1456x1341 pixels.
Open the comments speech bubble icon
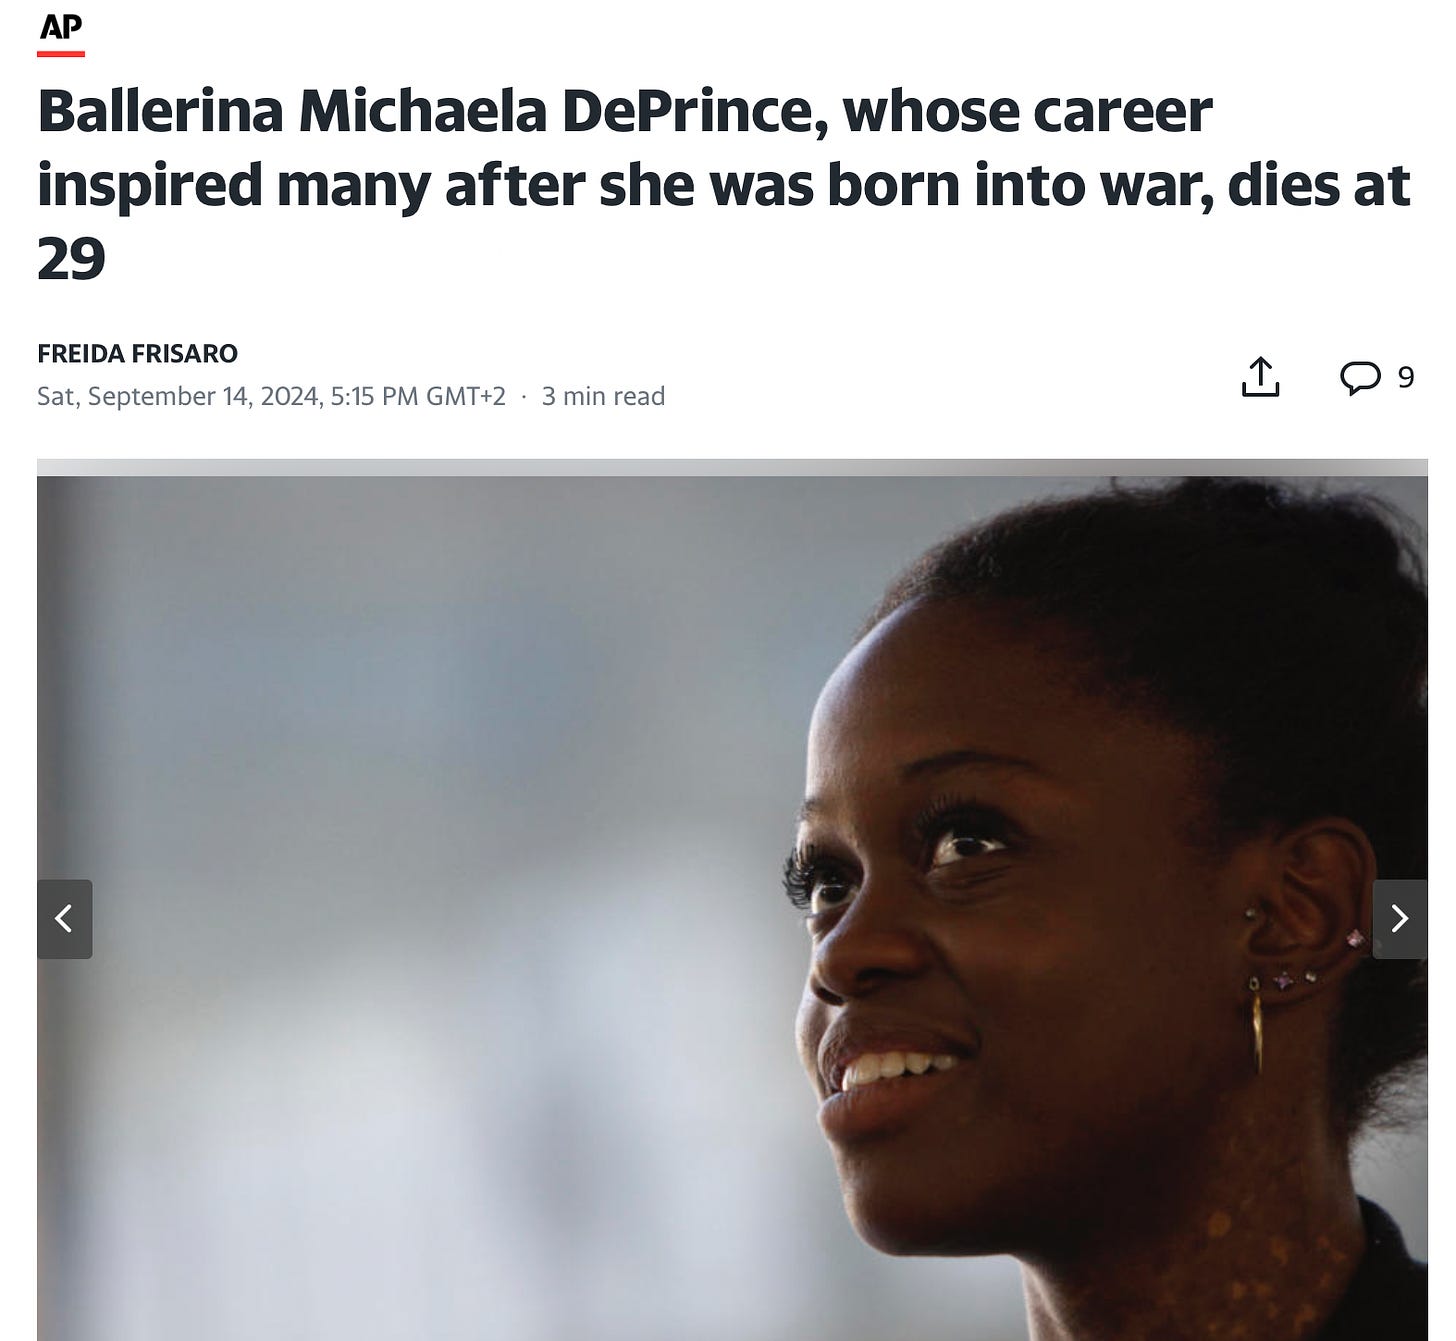[1360, 378]
